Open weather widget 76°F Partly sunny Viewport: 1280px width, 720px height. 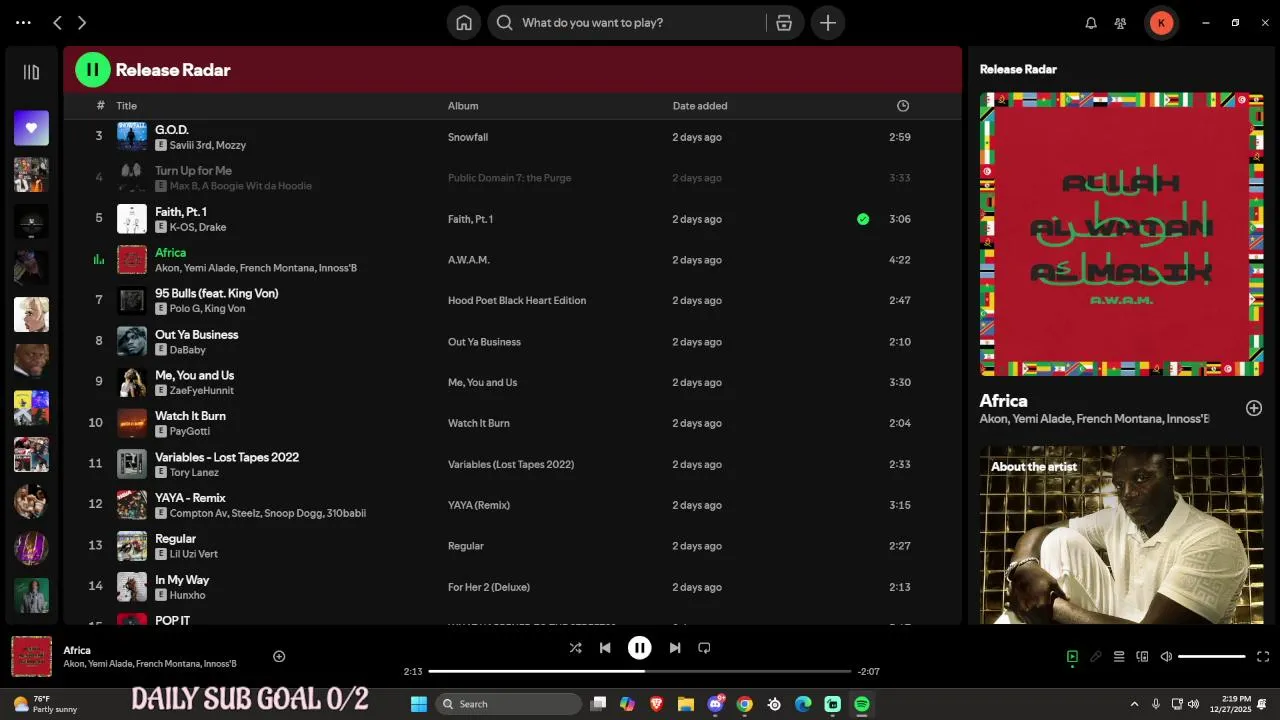[45, 704]
